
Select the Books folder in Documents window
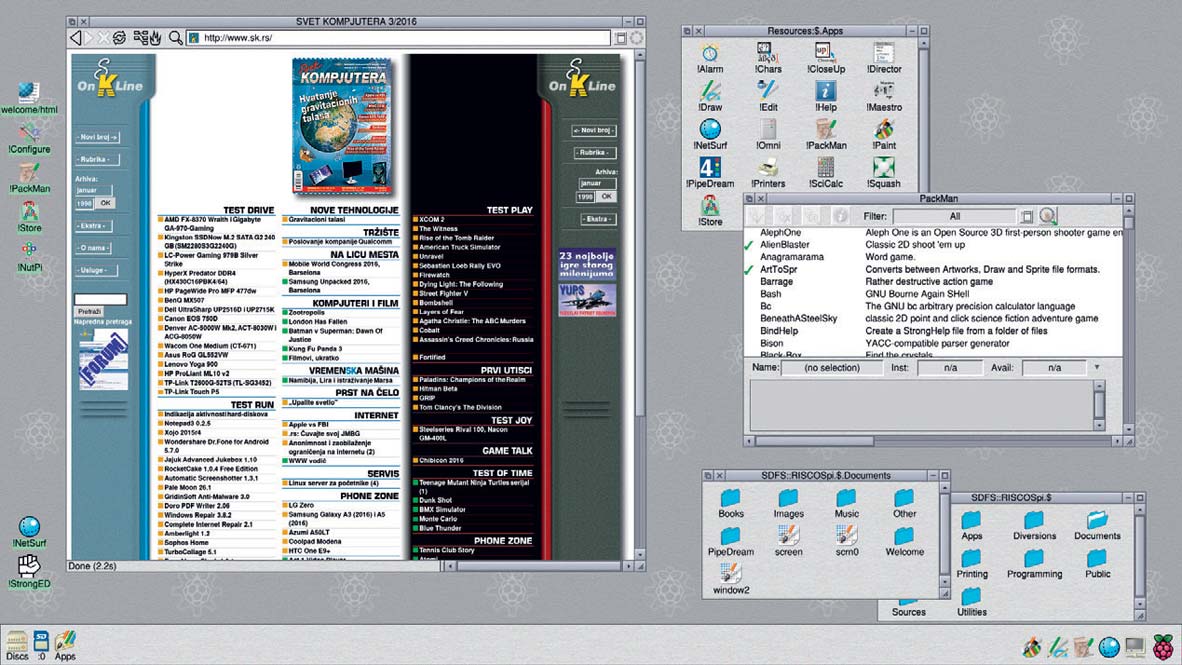coord(730,504)
